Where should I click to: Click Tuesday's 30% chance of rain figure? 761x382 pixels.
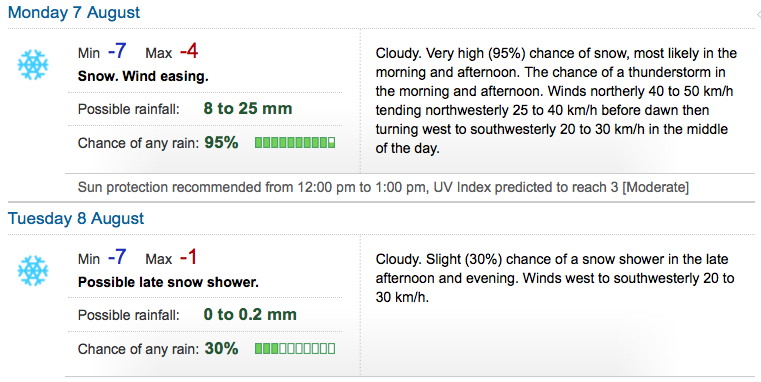click(x=221, y=349)
